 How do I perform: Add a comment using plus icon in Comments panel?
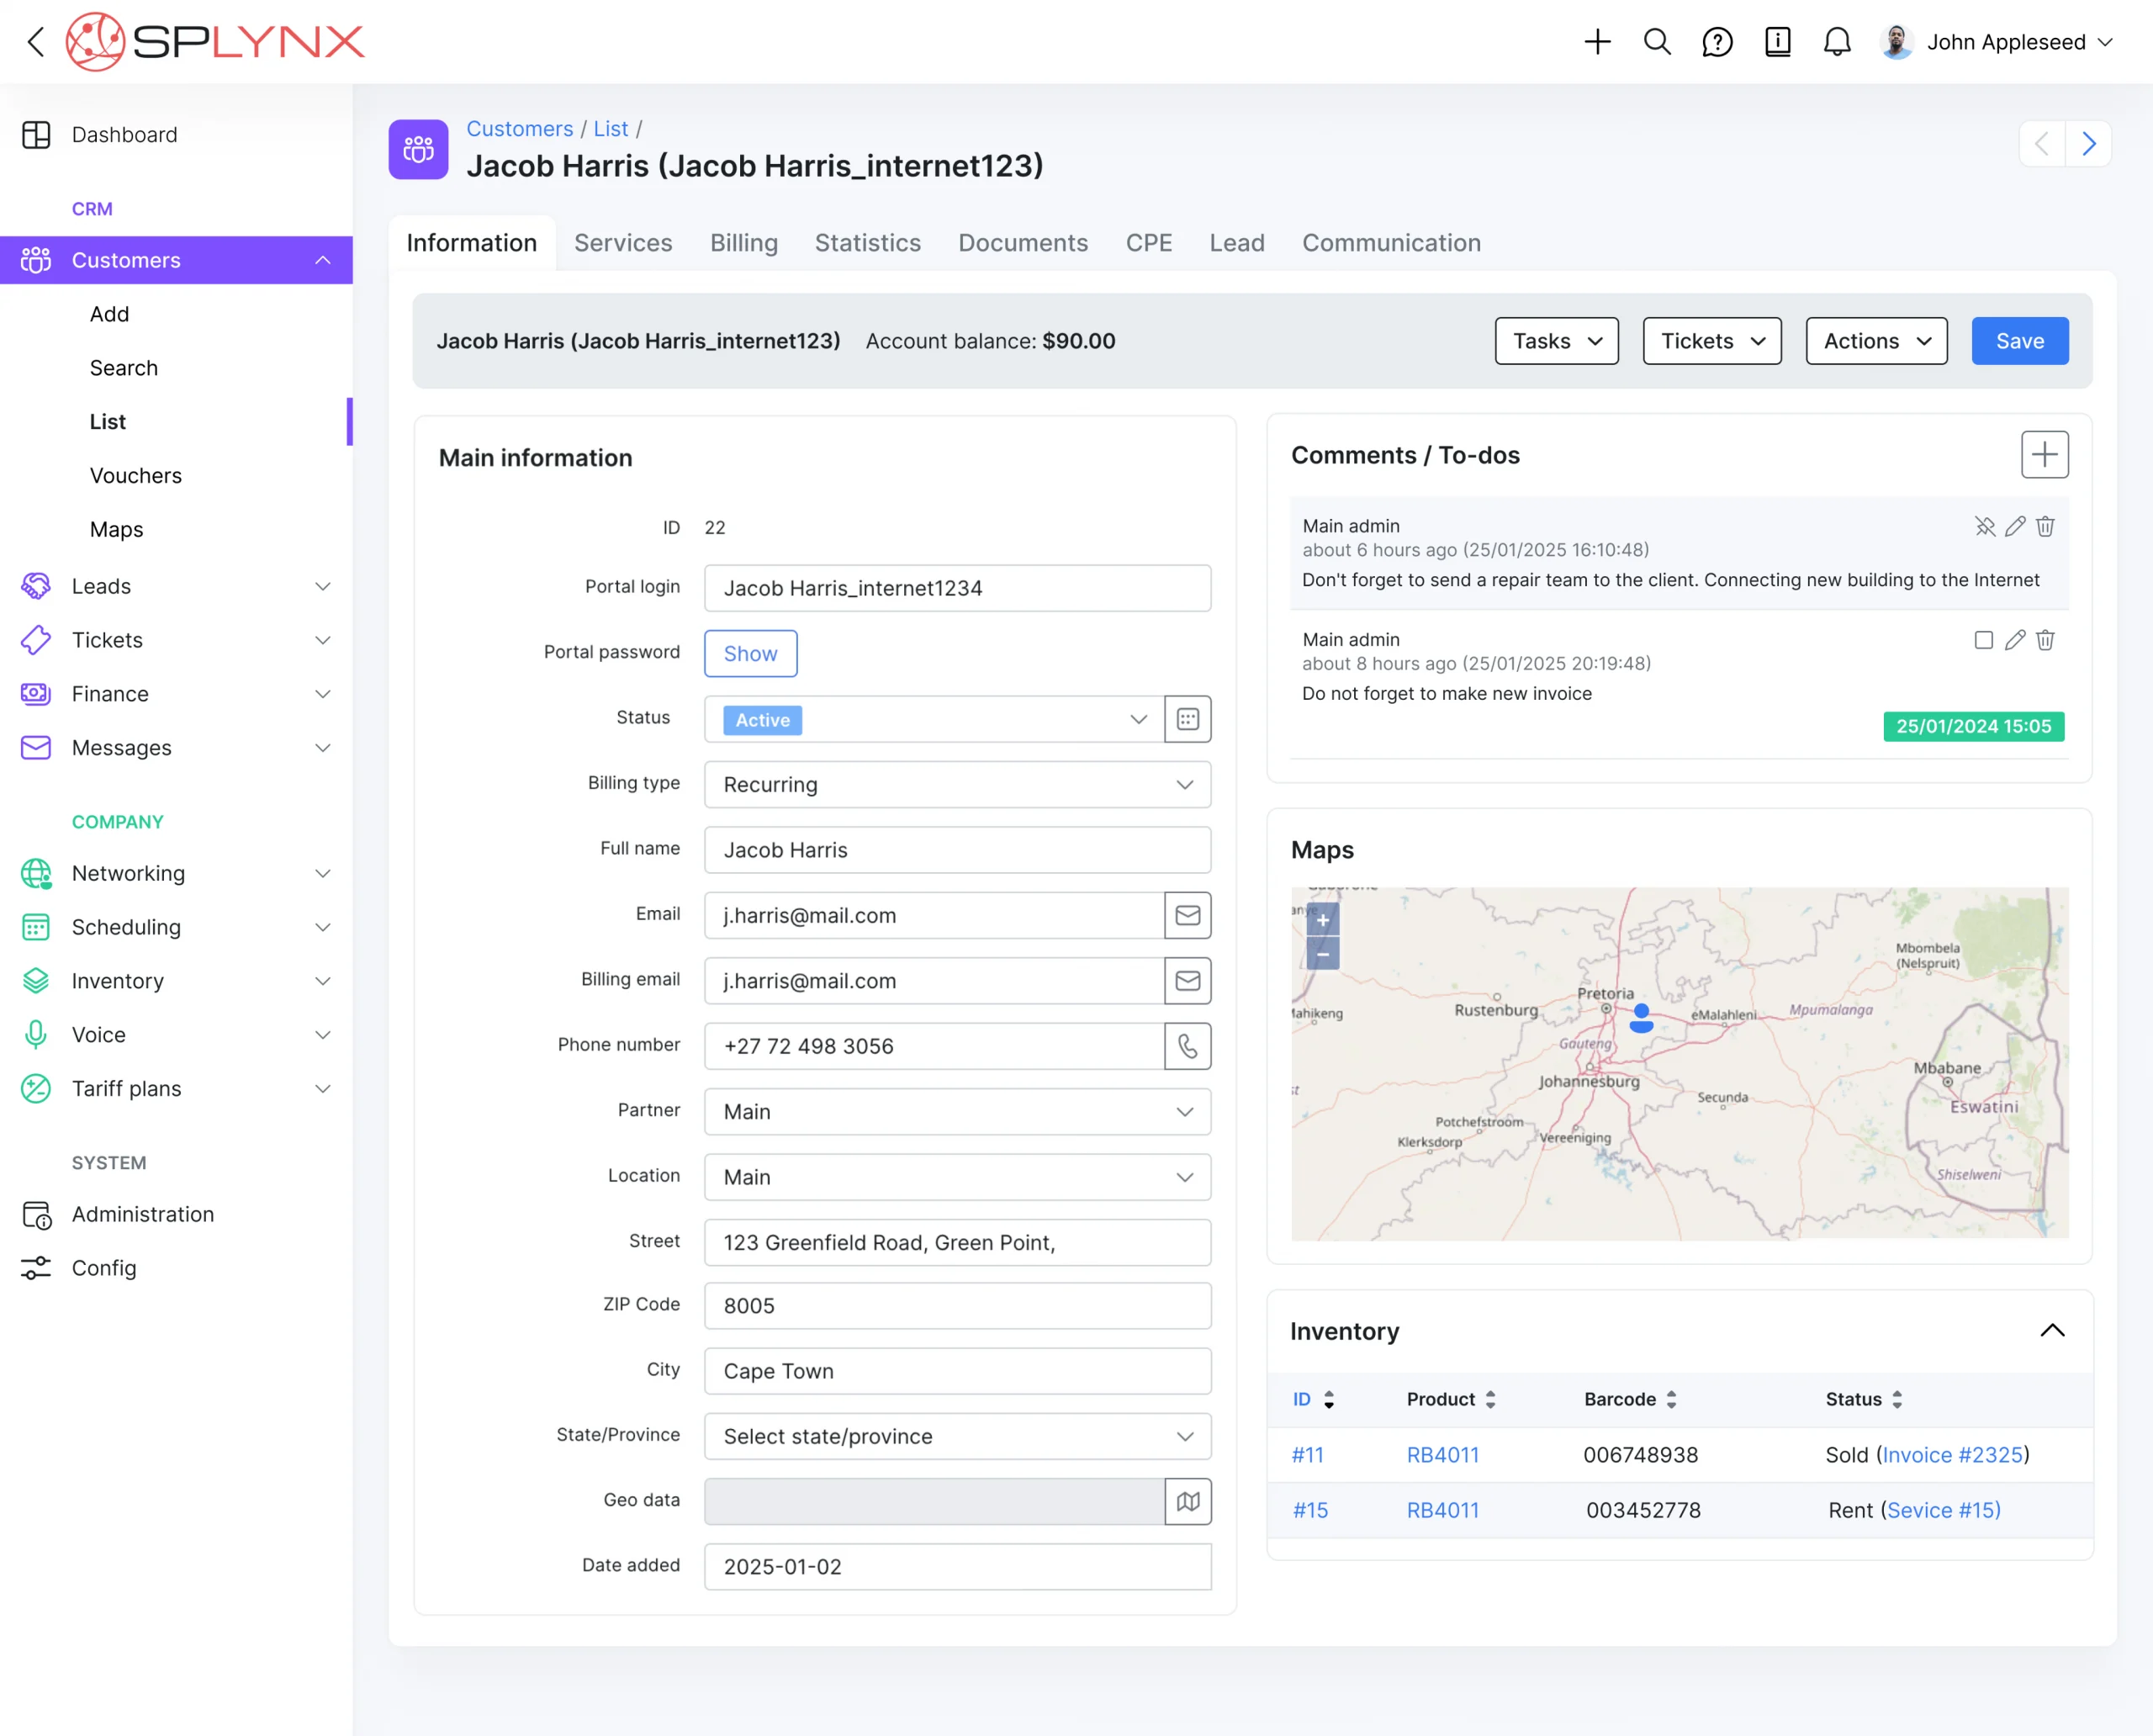point(2045,455)
